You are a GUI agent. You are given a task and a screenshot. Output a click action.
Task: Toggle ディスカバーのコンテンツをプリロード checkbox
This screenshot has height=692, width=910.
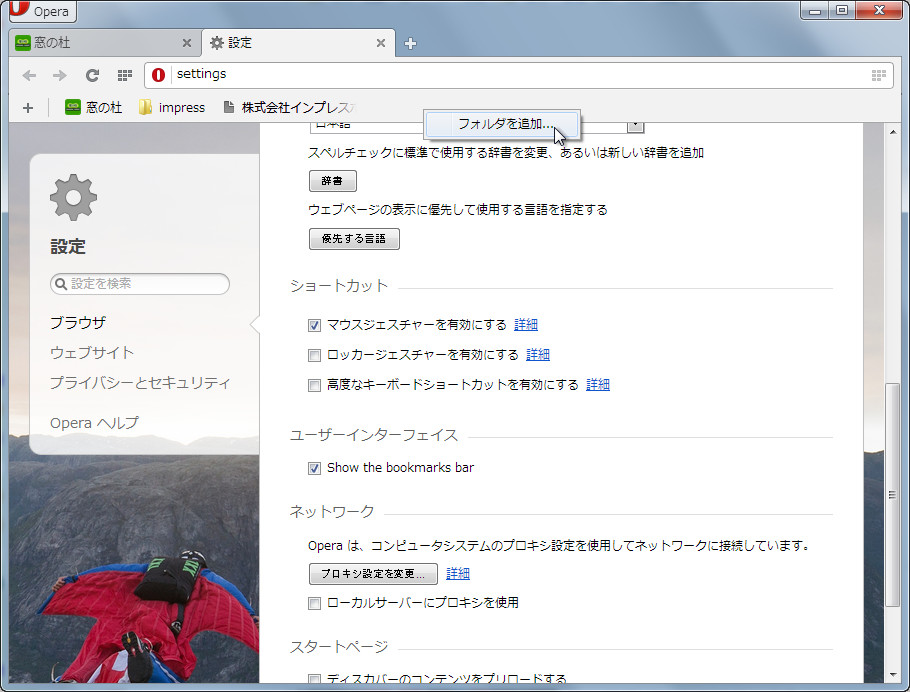coord(314,678)
